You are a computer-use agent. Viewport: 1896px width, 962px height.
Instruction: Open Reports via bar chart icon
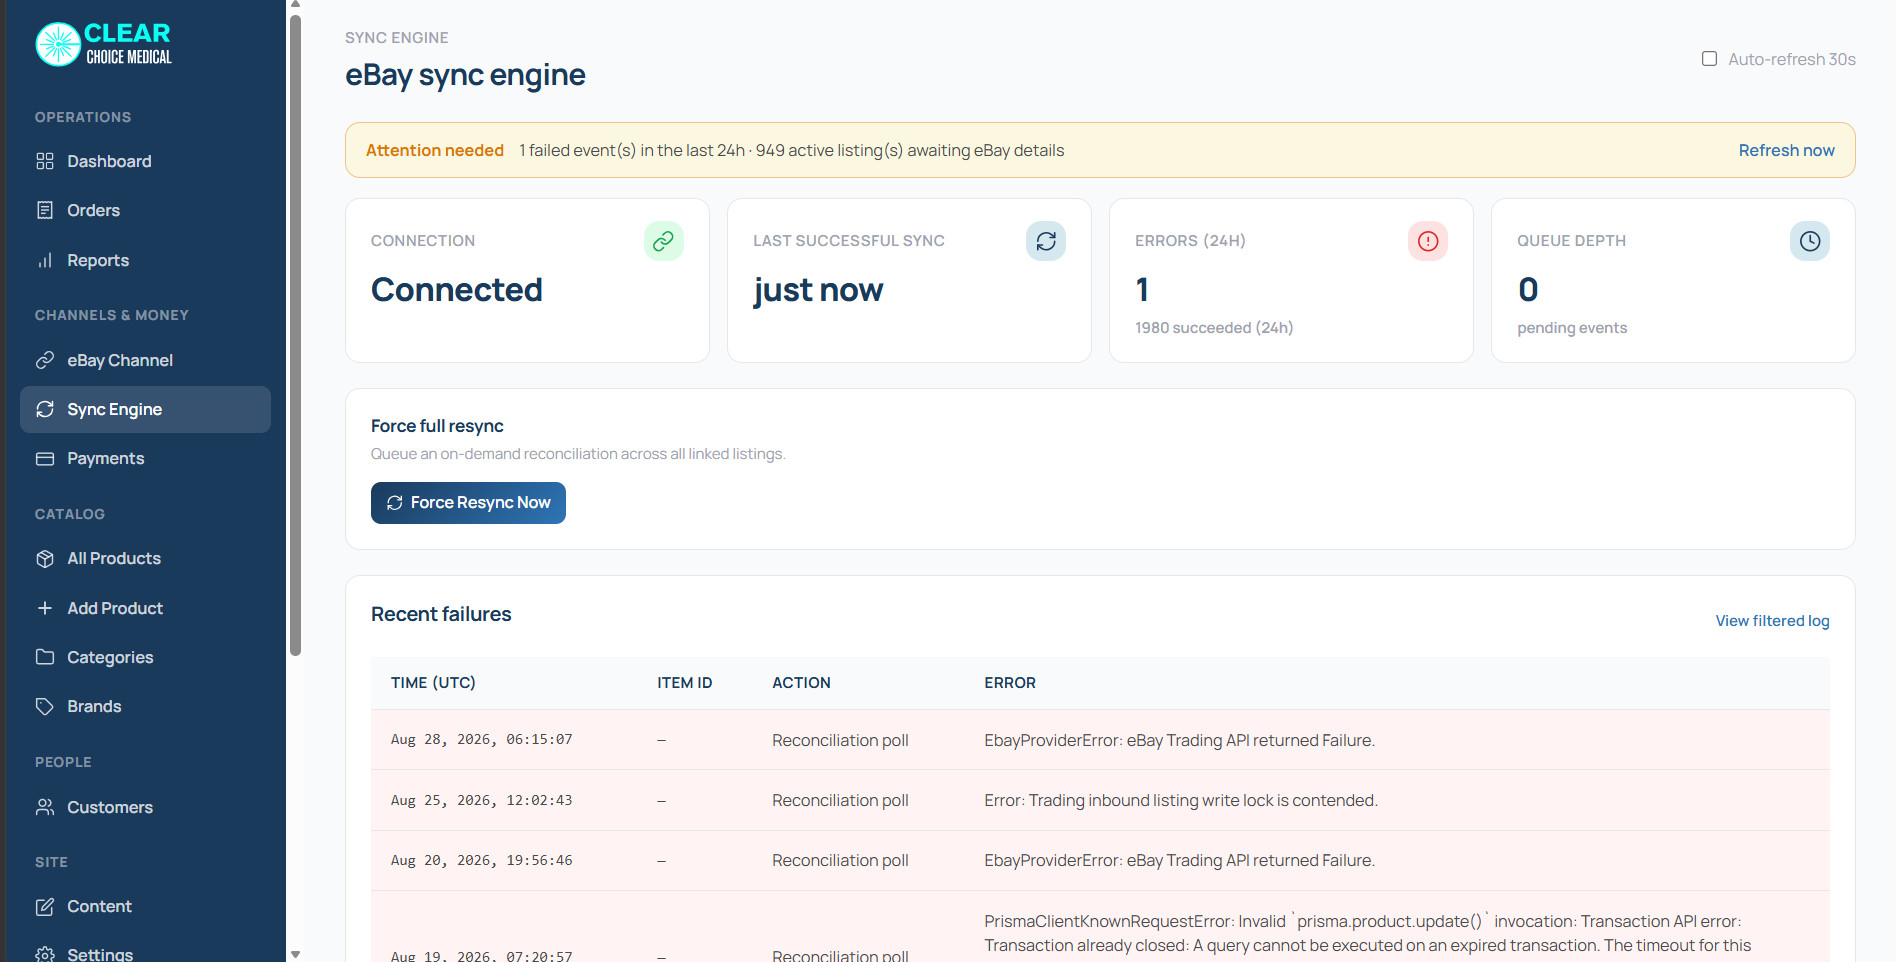[x=45, y=260]
